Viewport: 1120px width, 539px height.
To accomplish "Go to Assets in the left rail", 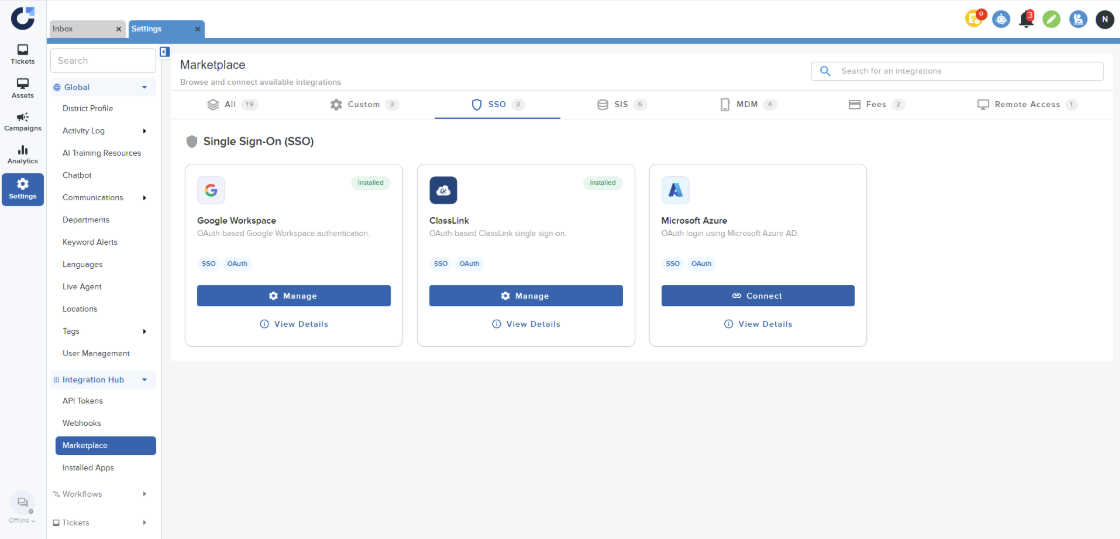I will 22,88.
